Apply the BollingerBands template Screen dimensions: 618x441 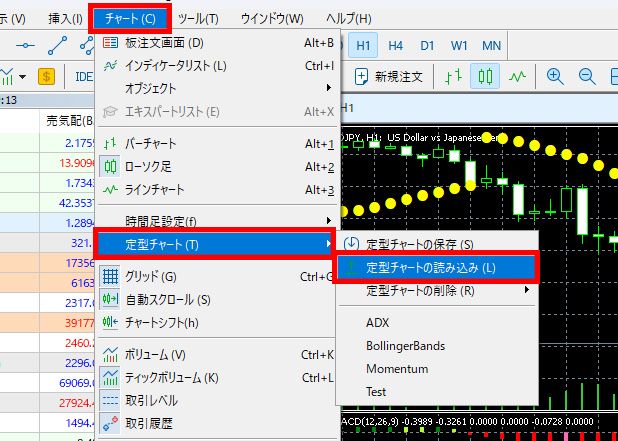tap(405, 346)
